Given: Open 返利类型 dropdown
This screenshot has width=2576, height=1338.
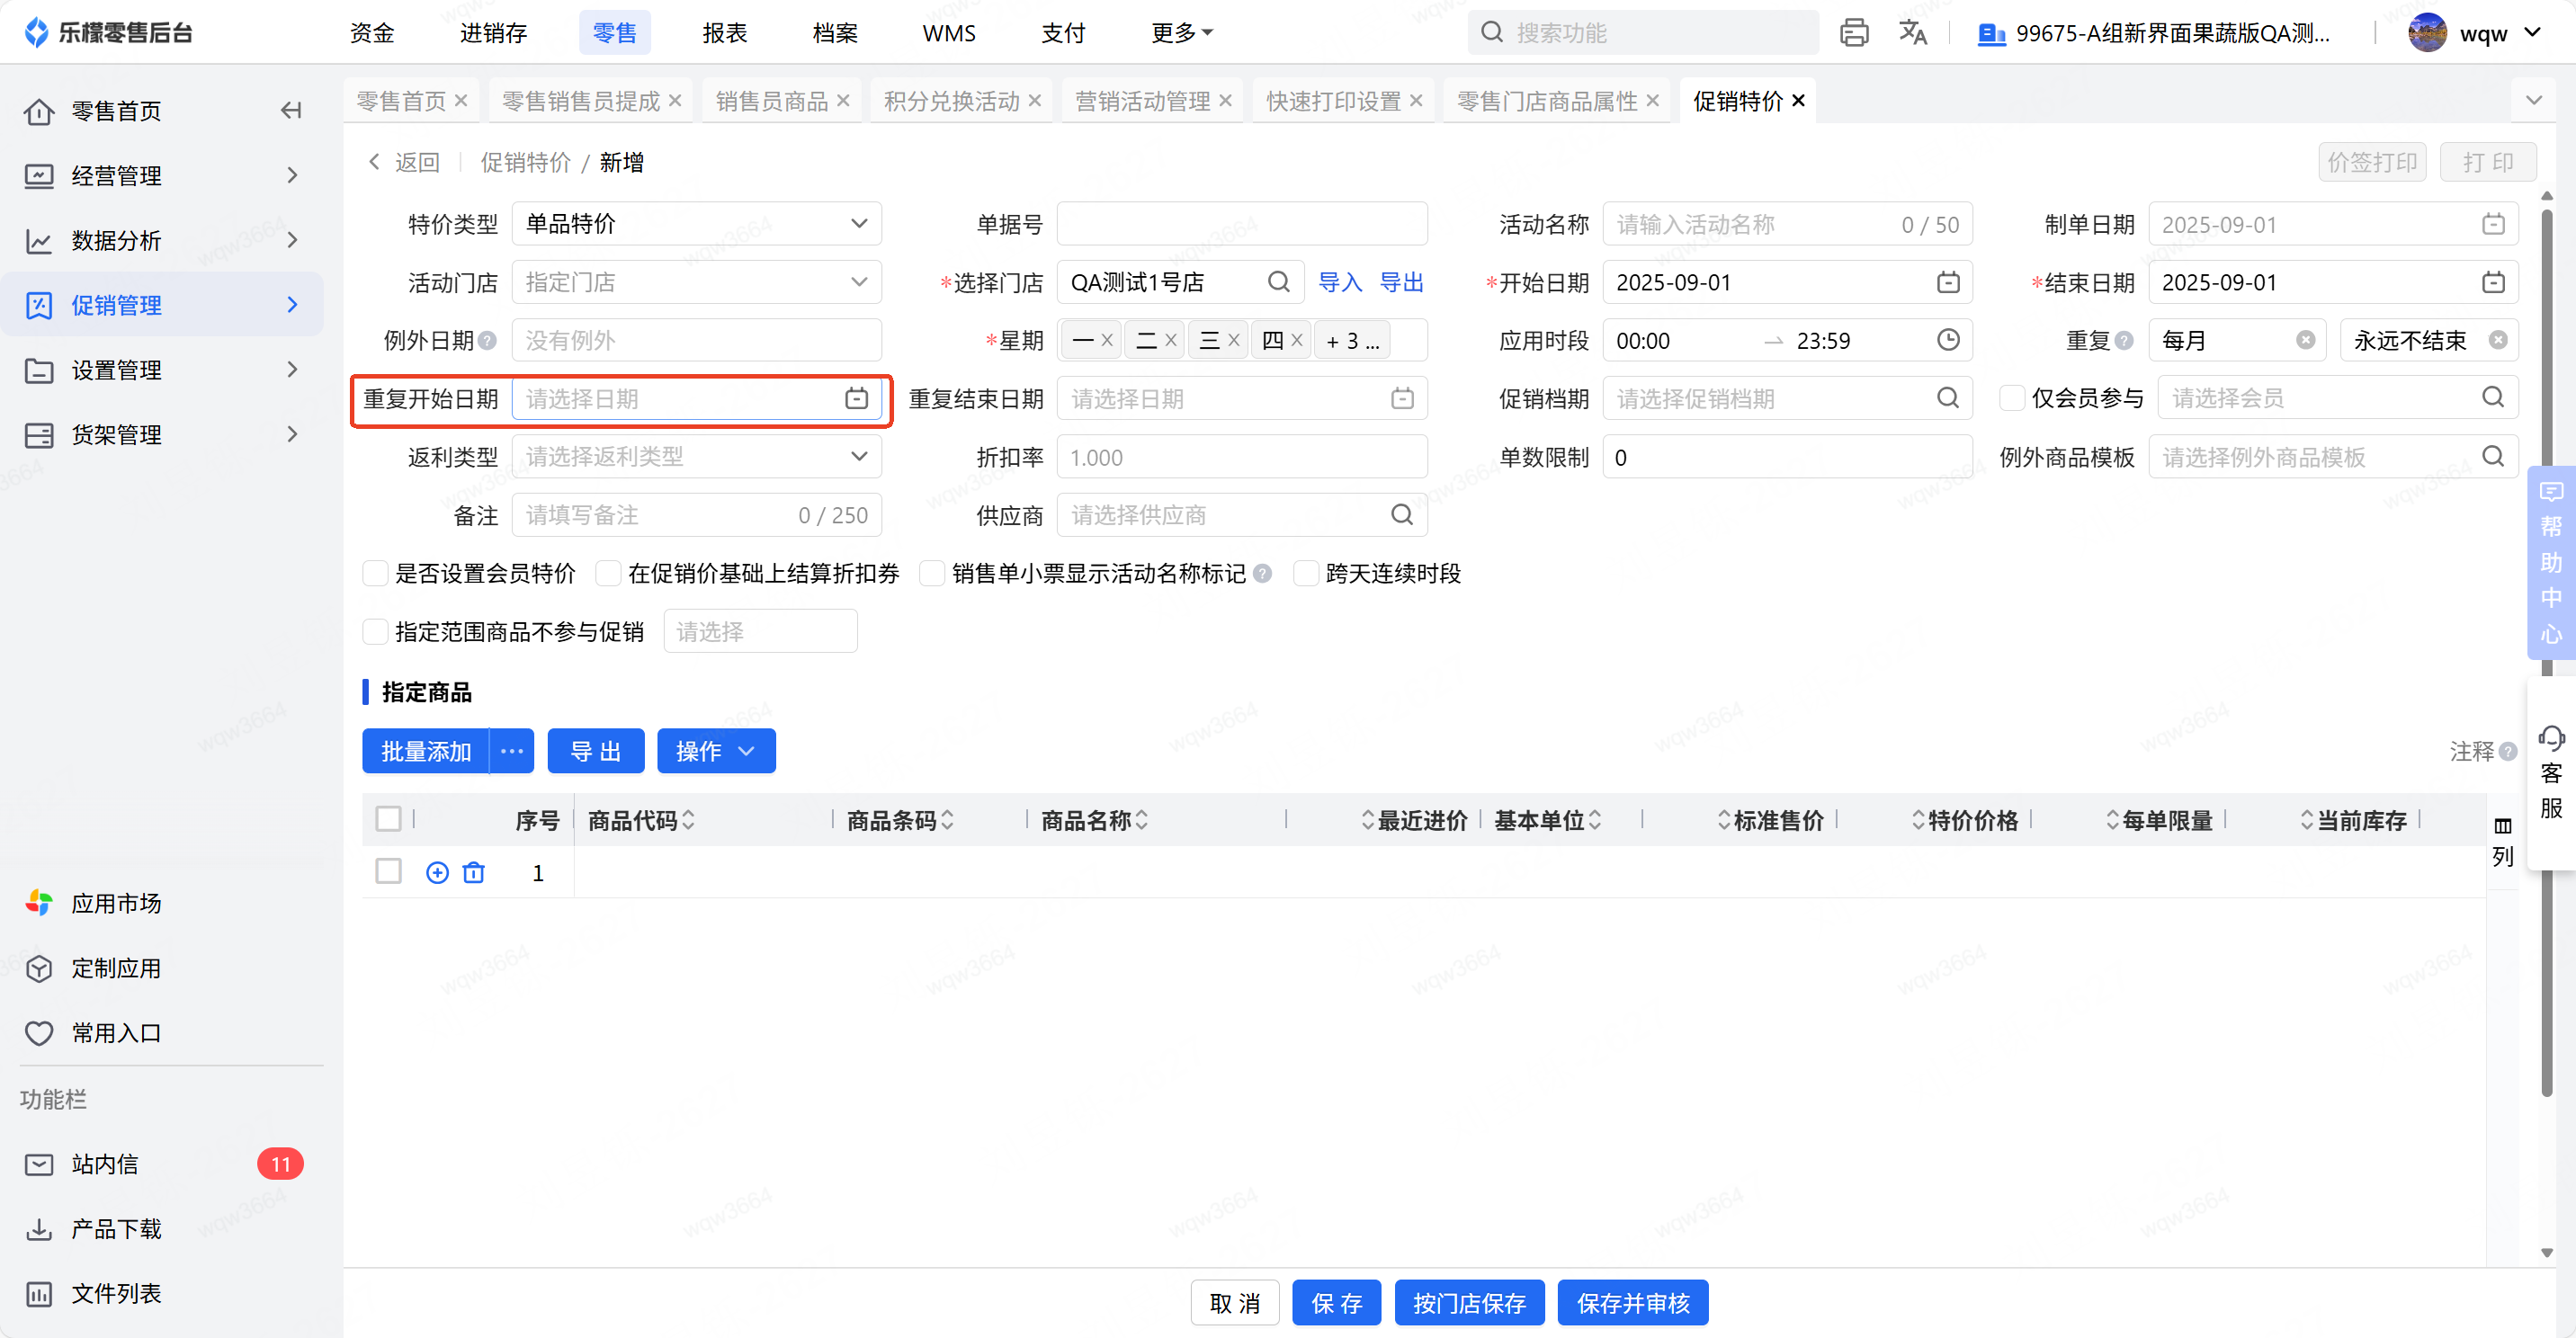Looking at the screenshot, I should [697, 457].
